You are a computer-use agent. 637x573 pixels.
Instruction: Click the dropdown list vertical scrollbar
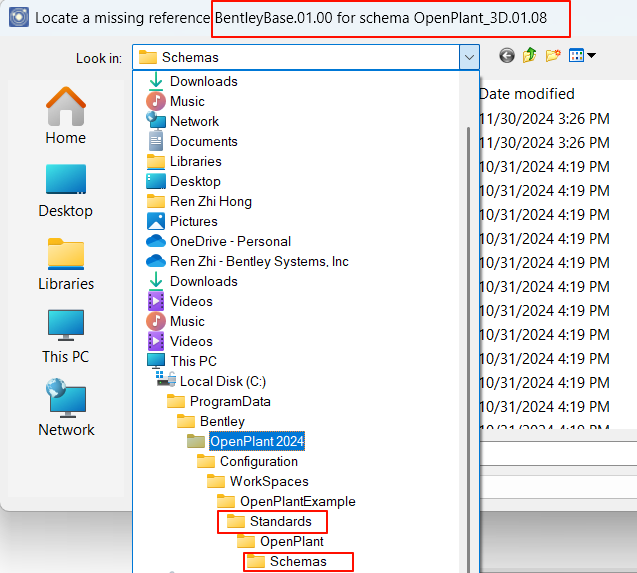coord(468,349)
